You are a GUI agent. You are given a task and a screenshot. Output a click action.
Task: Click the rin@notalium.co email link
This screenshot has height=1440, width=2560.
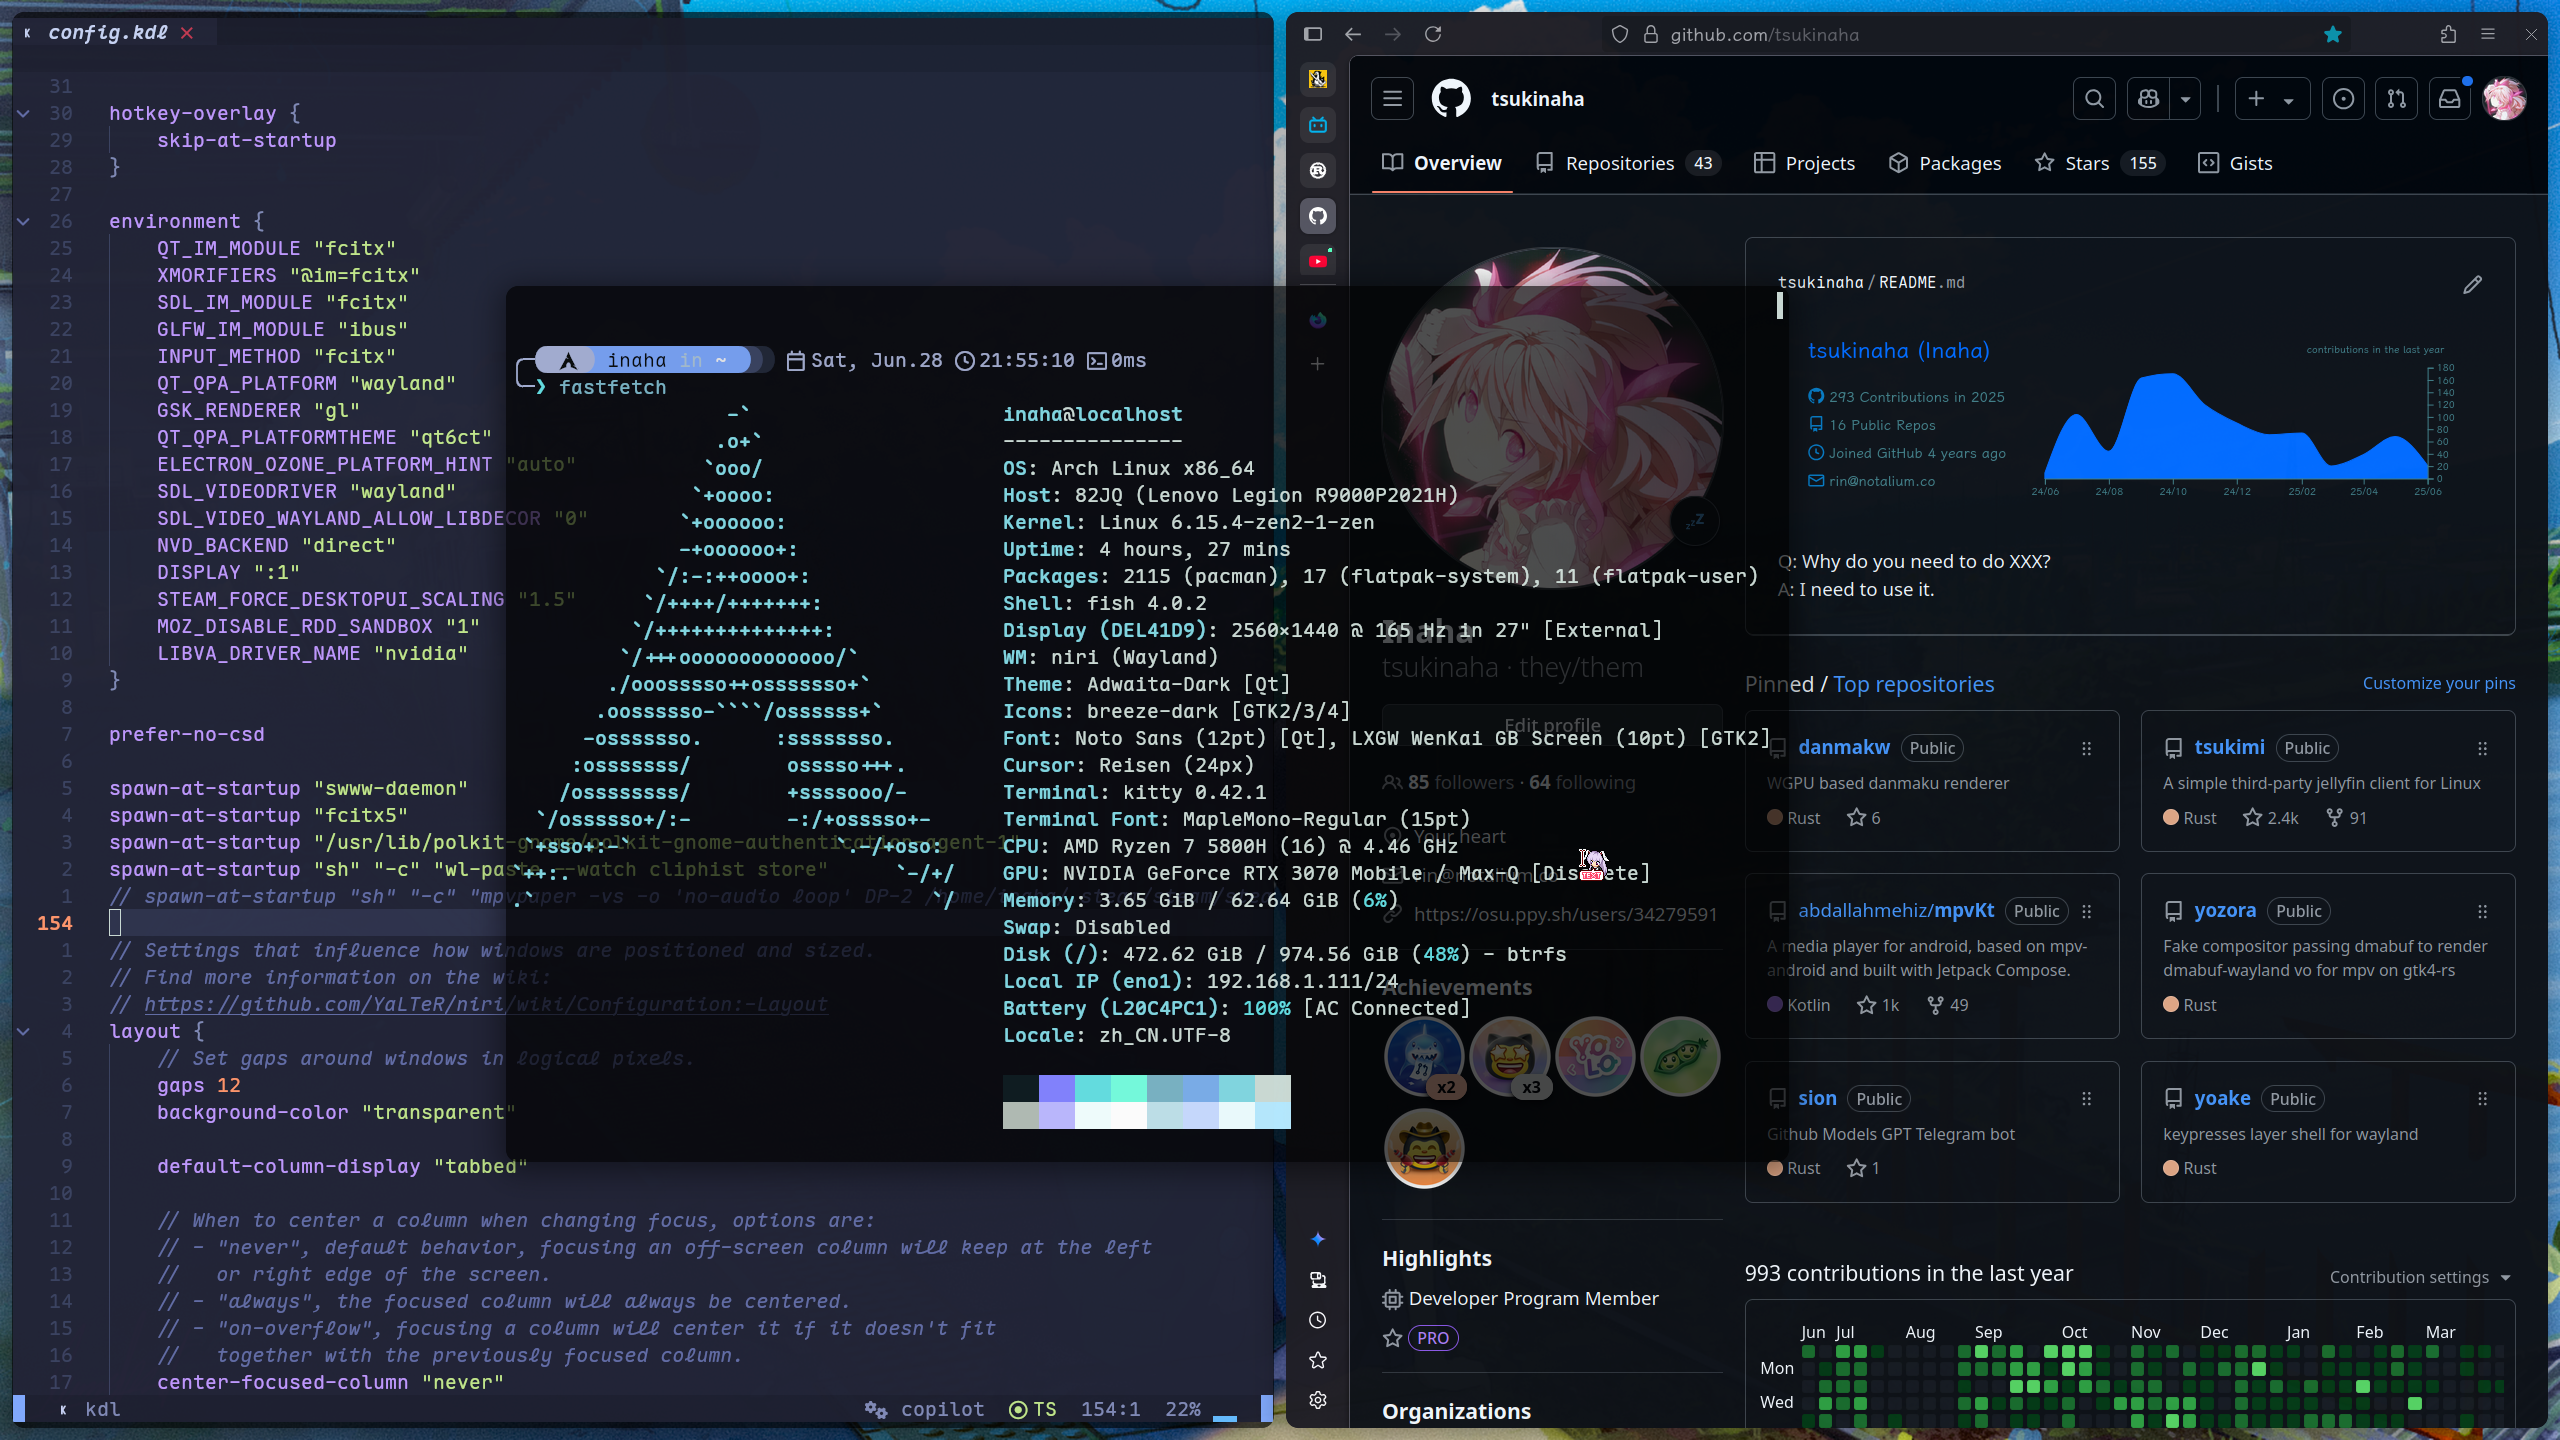click(x=1881, y=481)
